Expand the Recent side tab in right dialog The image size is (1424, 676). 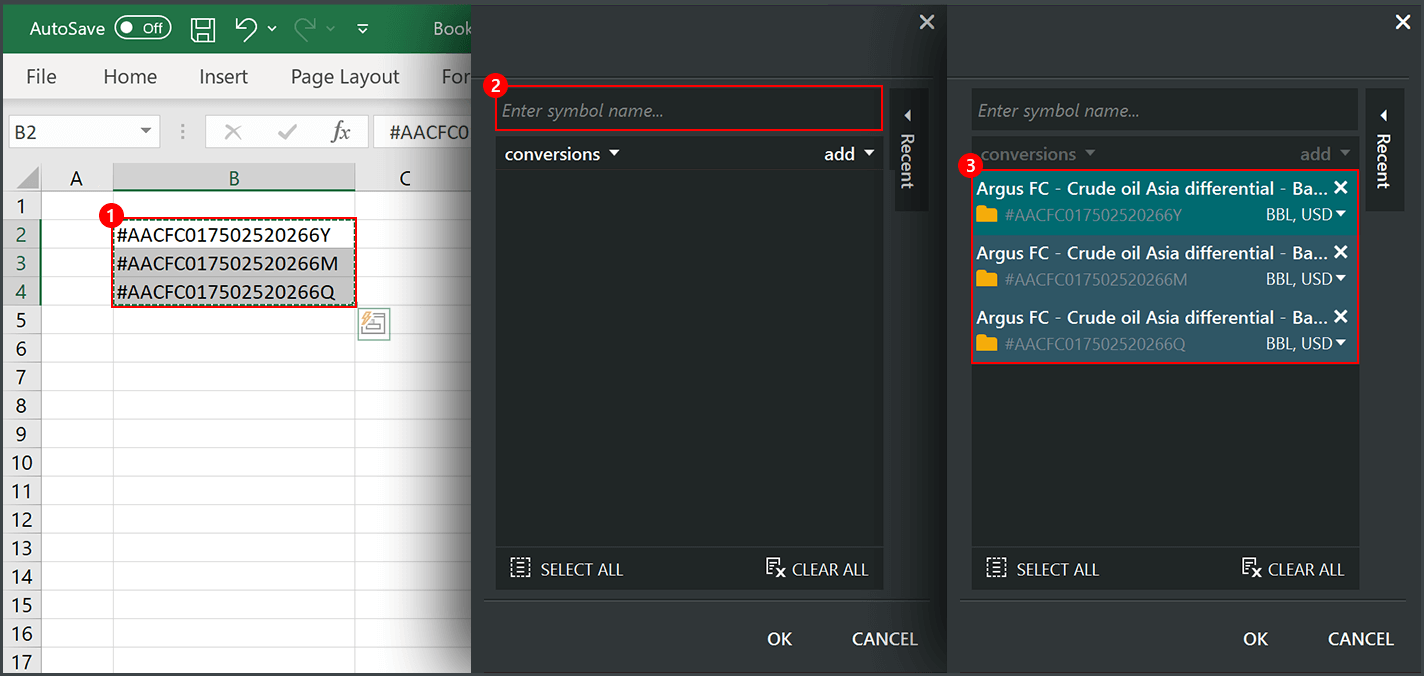click(x=1385, y=149)
